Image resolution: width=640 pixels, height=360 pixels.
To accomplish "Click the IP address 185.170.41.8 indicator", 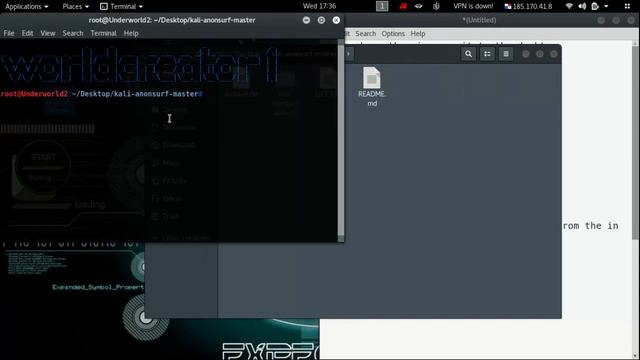I will (x=528, y=6).
